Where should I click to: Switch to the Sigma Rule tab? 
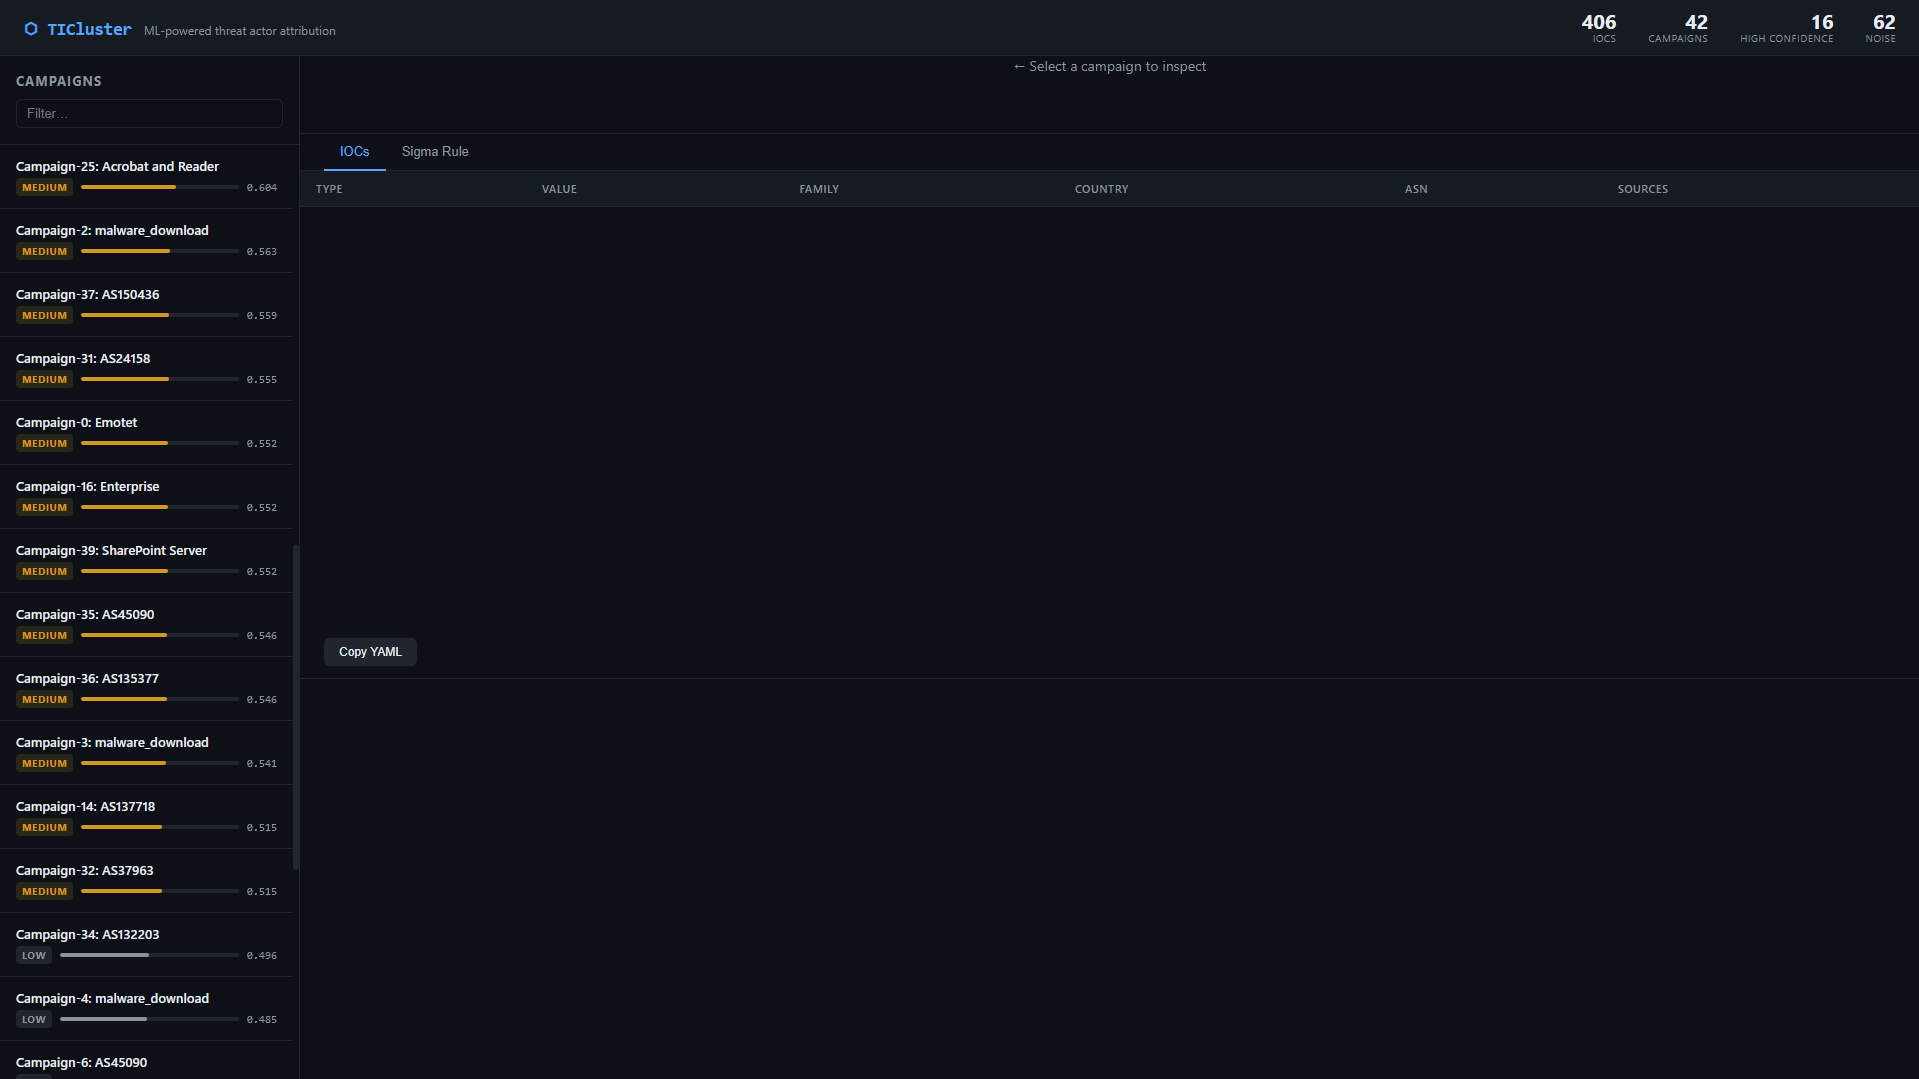coord(435,152)
